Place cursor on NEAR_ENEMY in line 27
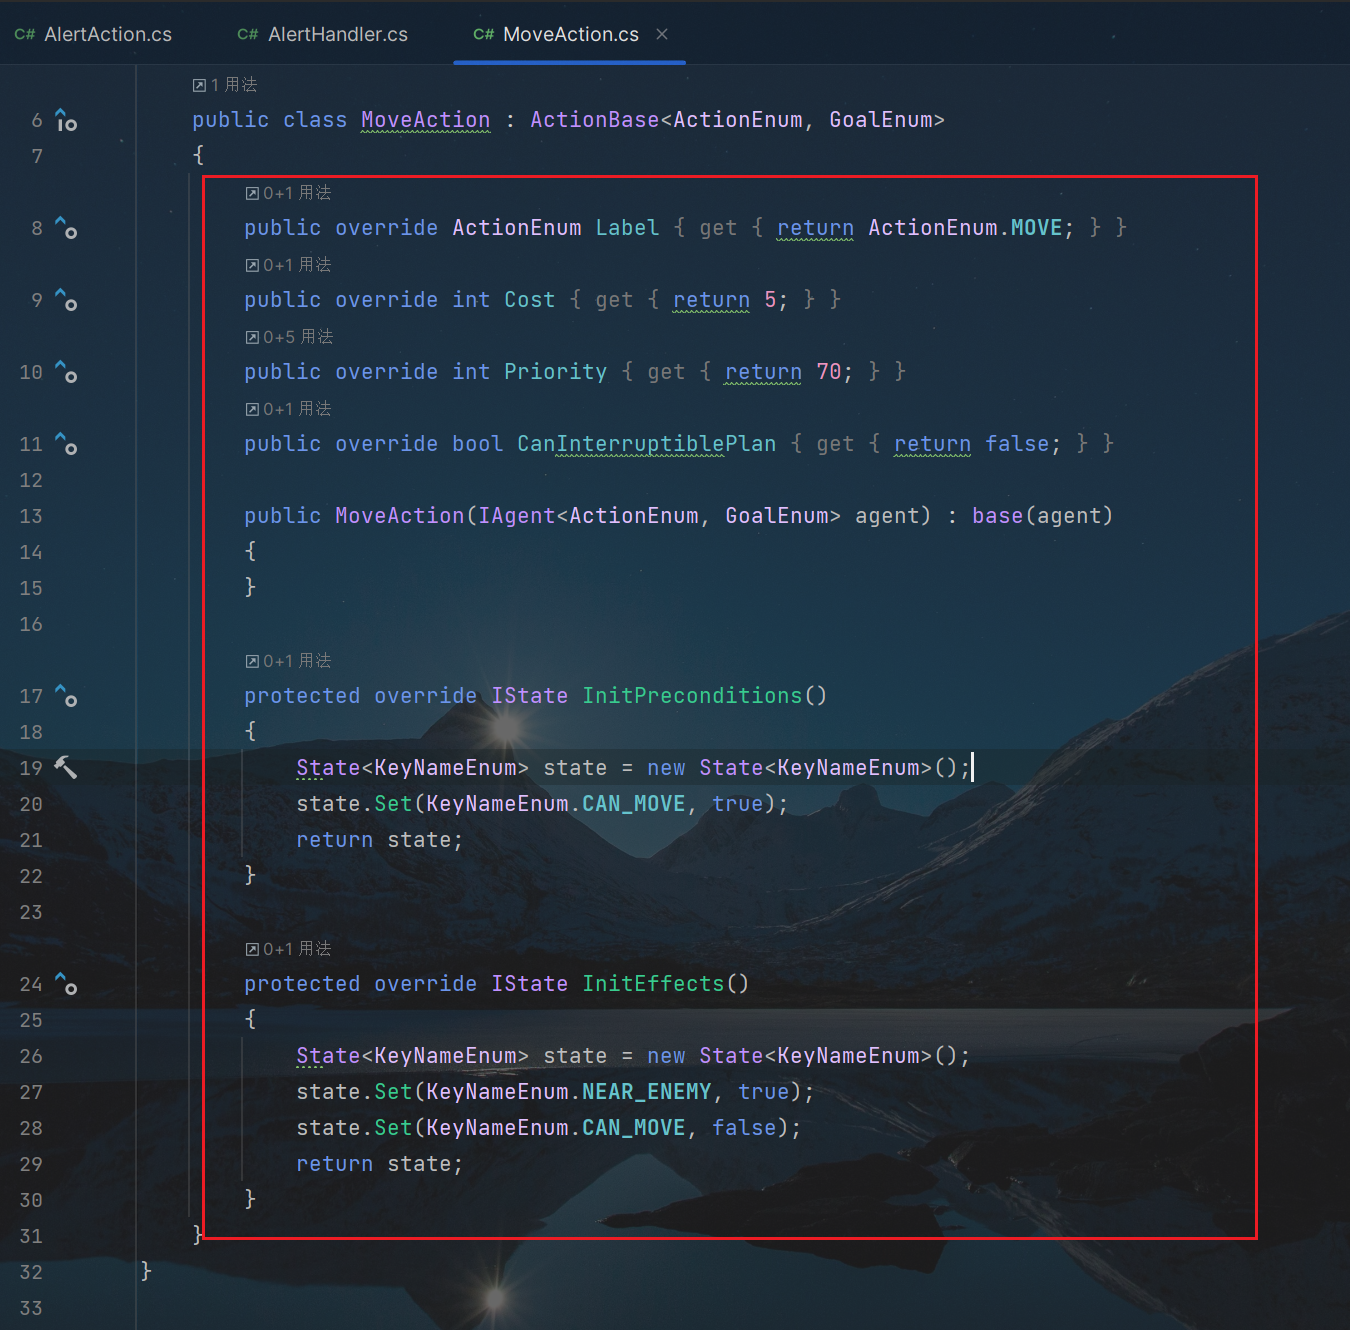Image resolution: width=1350 pixels, height=1330 pixels. 646,1092
